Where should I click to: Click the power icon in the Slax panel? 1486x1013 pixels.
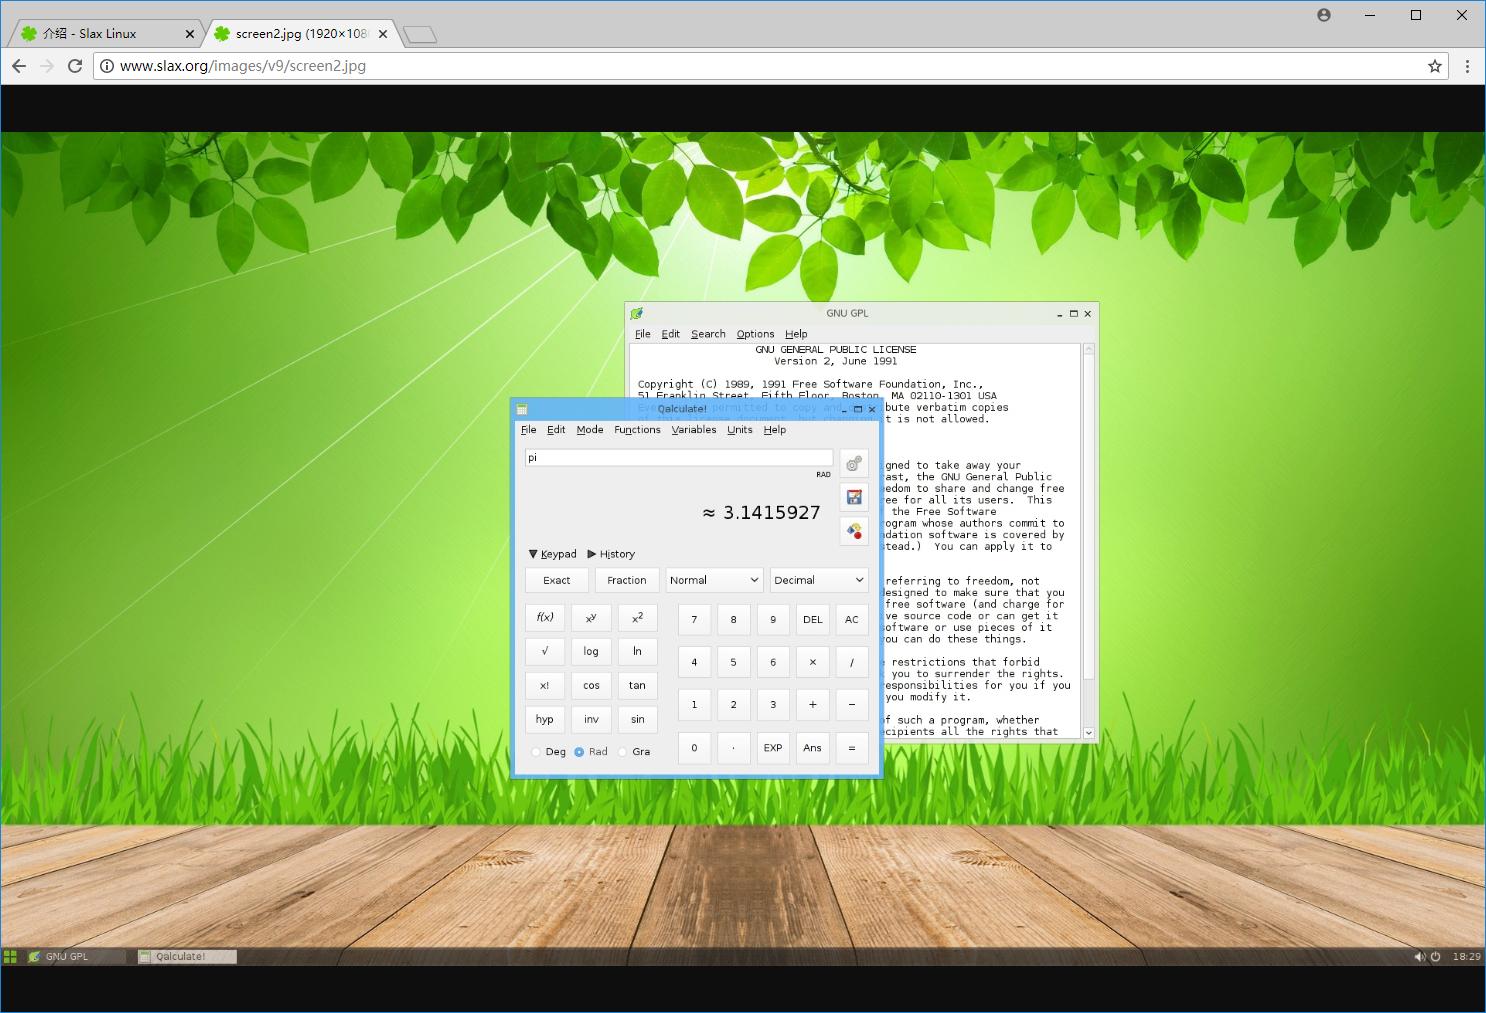pos(1435,957)
